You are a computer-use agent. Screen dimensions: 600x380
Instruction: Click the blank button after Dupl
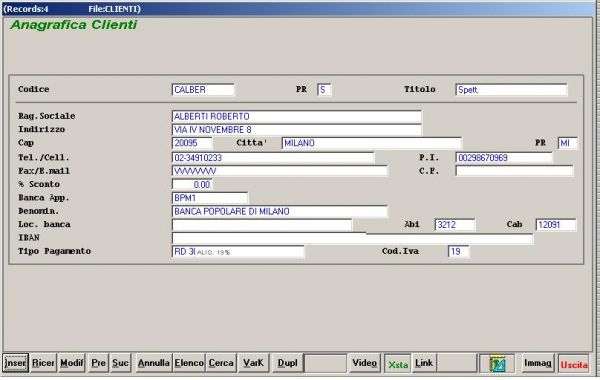point(325,363)
